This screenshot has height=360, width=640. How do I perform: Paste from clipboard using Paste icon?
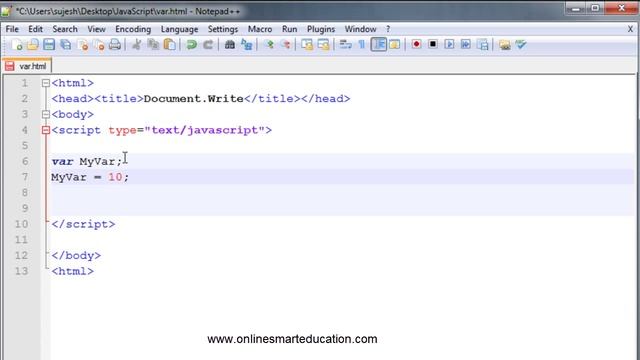tap(169, 44)
